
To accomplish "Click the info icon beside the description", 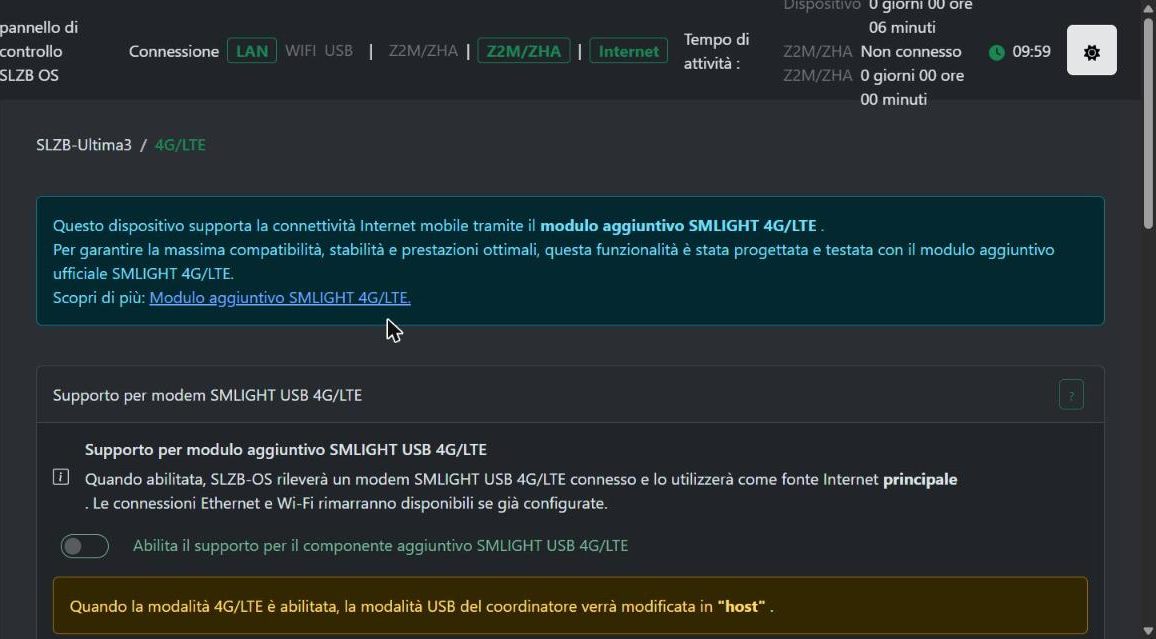I will pos(61,478).
